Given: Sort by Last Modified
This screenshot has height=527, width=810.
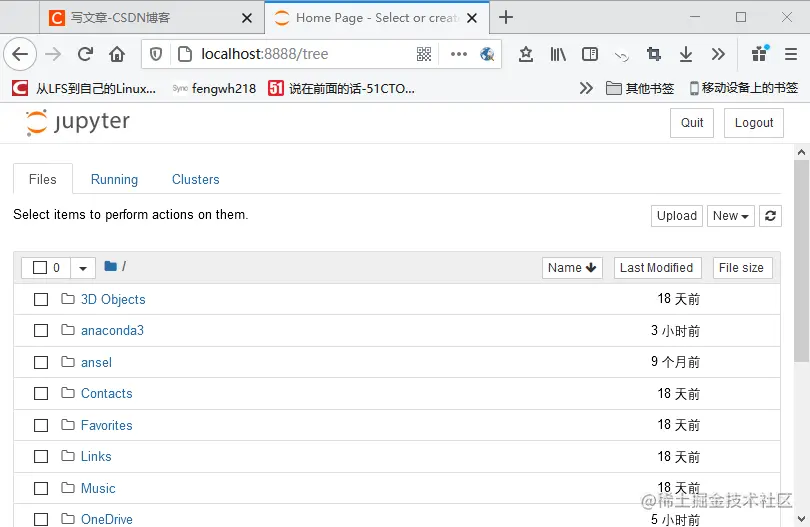Looking at the screenshot, I should [657, 268].
